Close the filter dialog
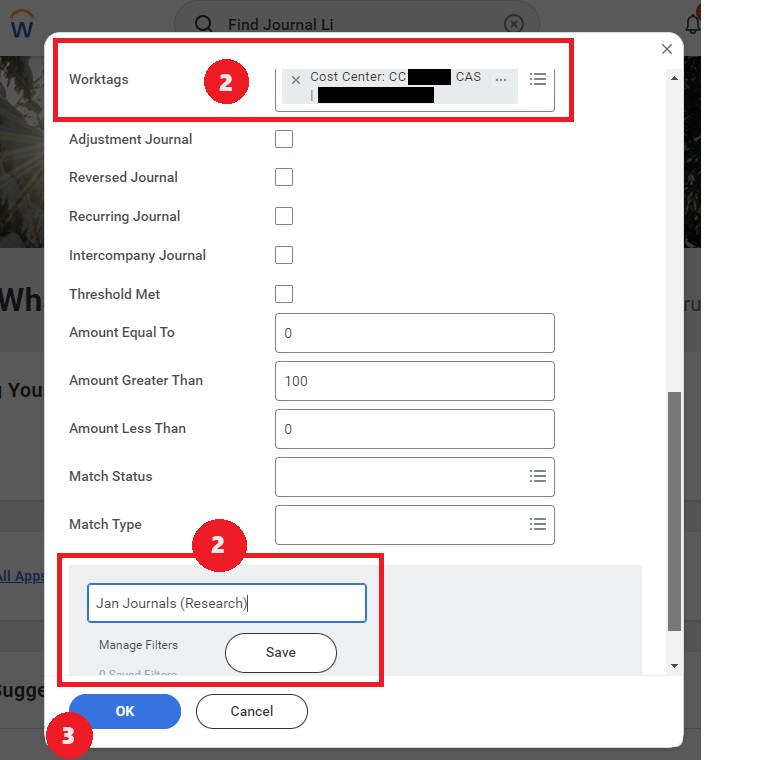 click(x=667, y=49)
